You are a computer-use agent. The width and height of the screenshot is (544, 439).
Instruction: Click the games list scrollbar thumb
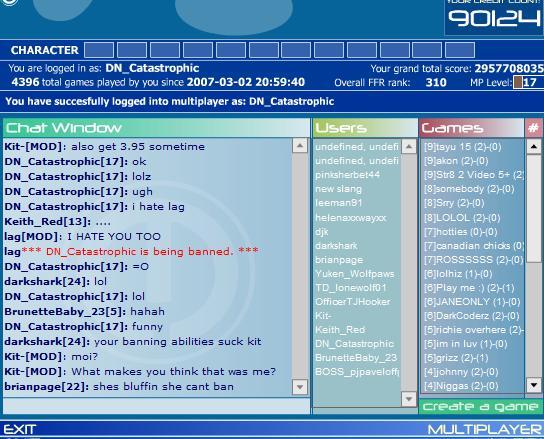(x=534, y=208)
